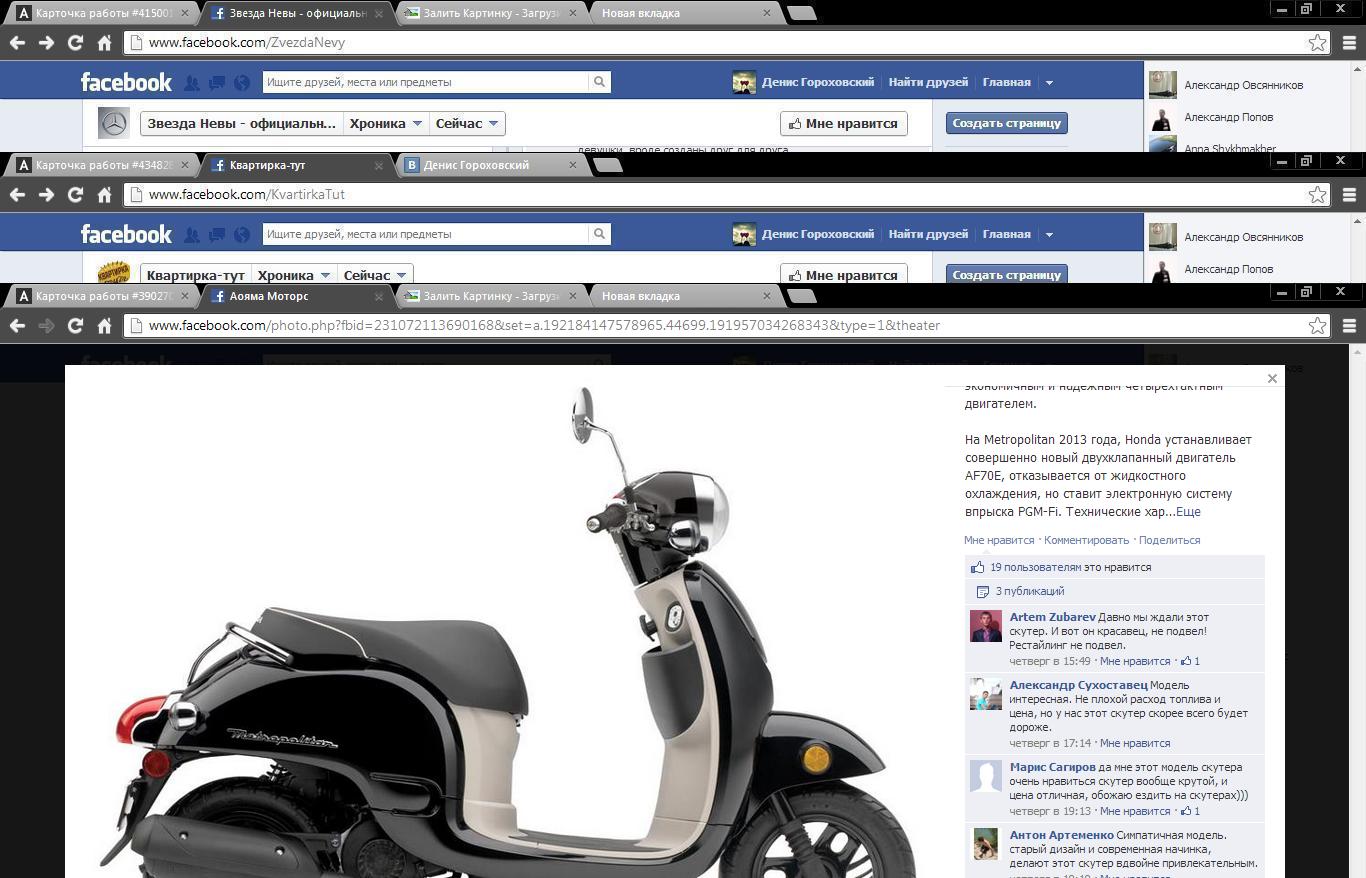1366x878 pixels.
Task: Bookmark the photo.php page with the star
Action: (x=1317, y=325)
